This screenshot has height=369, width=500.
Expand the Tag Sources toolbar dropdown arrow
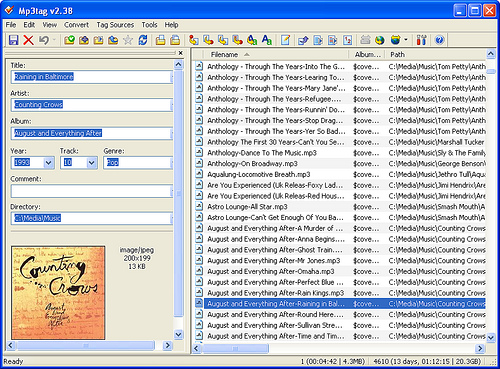(406, 40)
